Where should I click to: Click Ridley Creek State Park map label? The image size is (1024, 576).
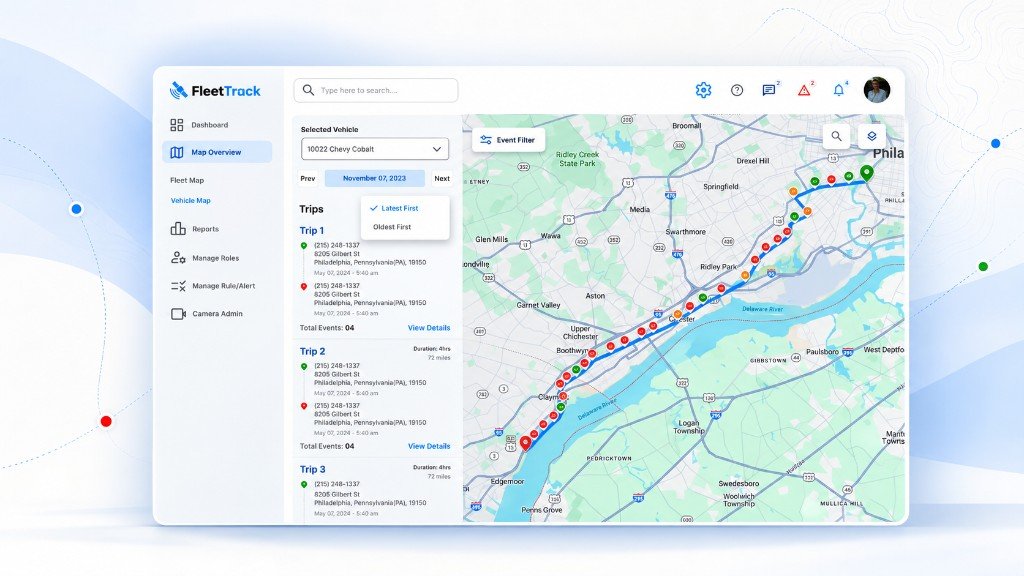(x=577, y=159)
